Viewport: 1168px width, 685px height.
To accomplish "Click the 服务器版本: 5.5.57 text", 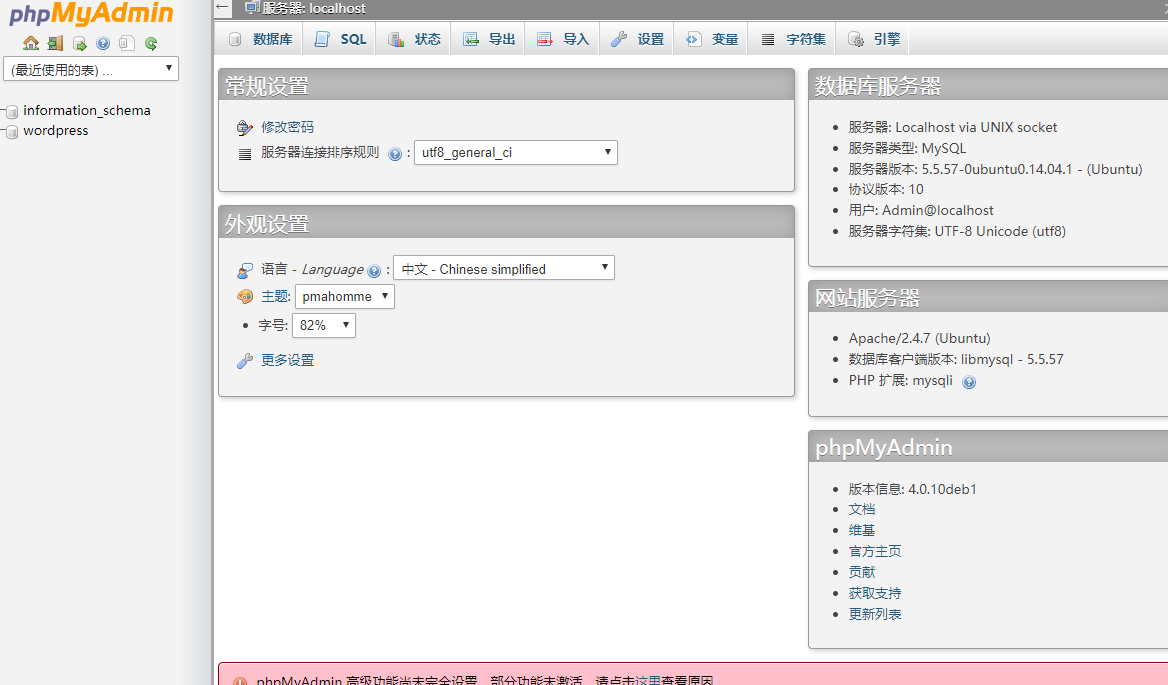I will (995, 169).
